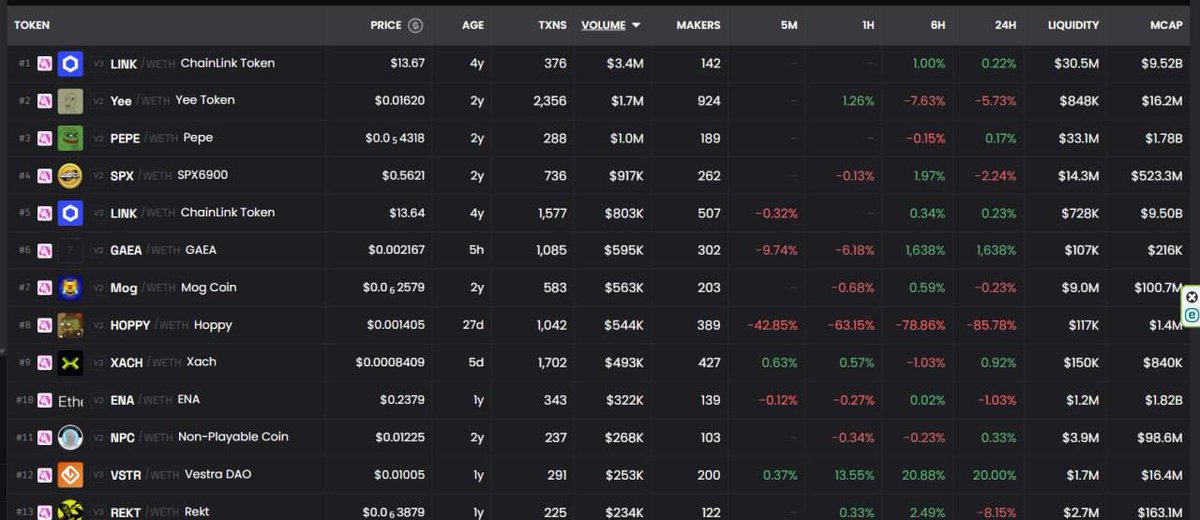Sort by the MCAP column header
This screenshot has height=520, width=1200.
[x=1166, y=25]
